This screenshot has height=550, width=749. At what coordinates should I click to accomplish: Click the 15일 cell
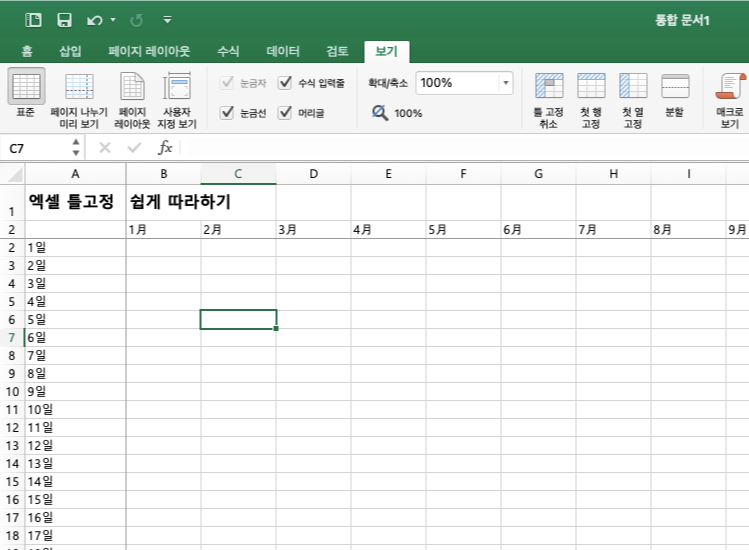pos(75,500)
